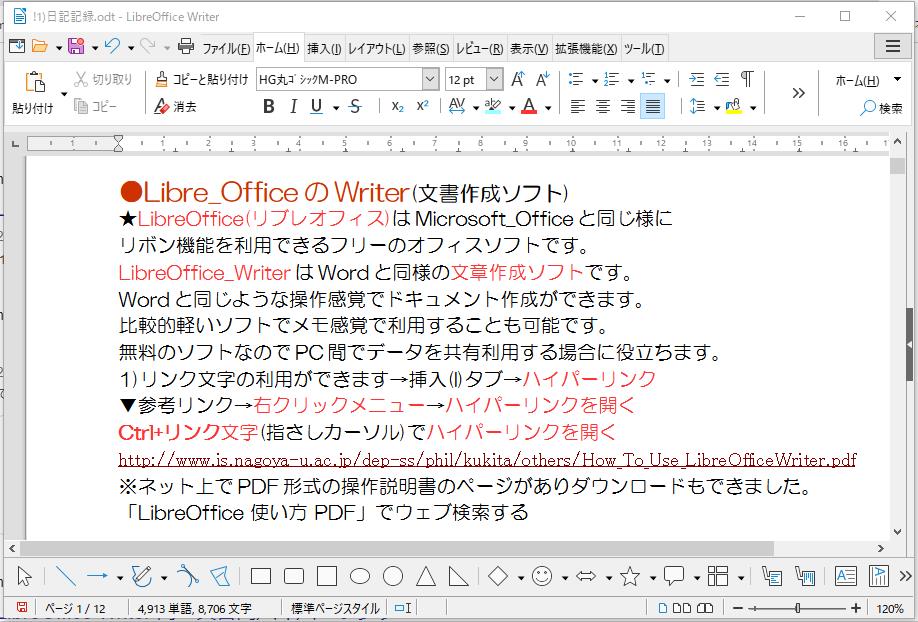Click the Cut (切り取り) scissors icon

tap(81, 79)
